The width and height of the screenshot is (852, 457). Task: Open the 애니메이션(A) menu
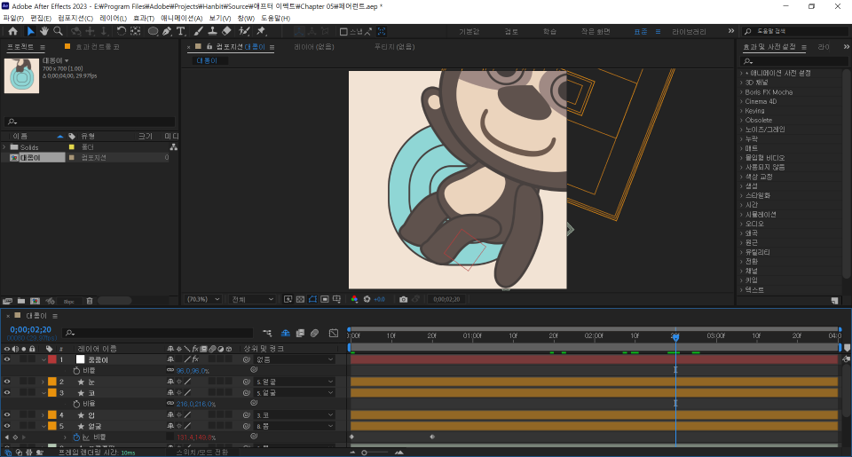click(181, 18)
